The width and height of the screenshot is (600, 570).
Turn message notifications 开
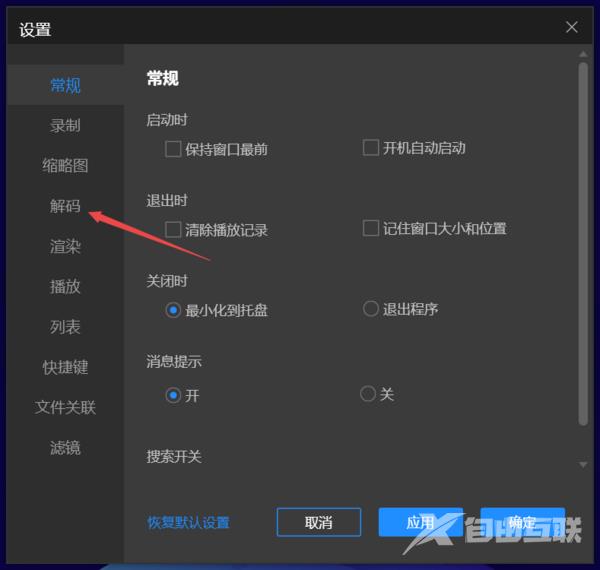point(173,395)
